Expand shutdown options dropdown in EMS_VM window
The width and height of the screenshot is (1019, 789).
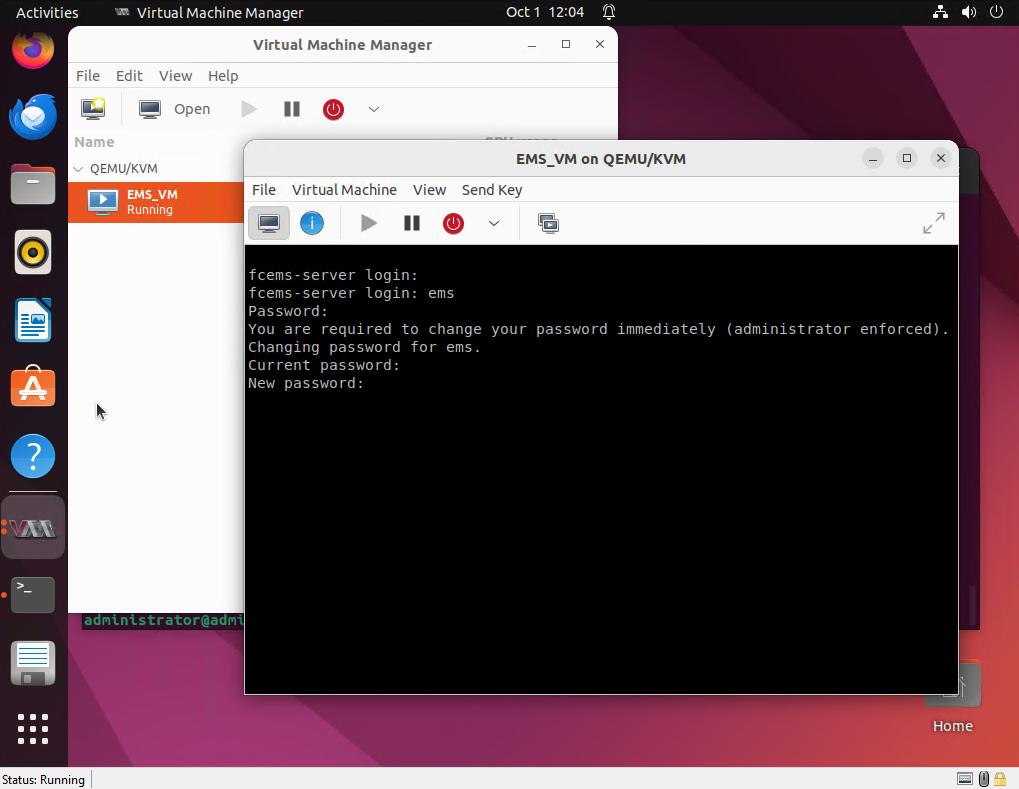[494, 223]
